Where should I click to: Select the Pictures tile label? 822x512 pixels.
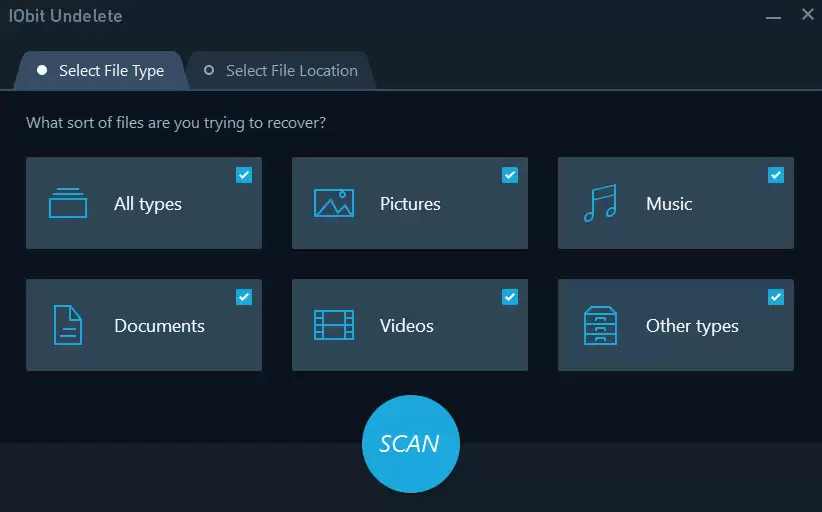pyautogui.click(x=410, y=204)
